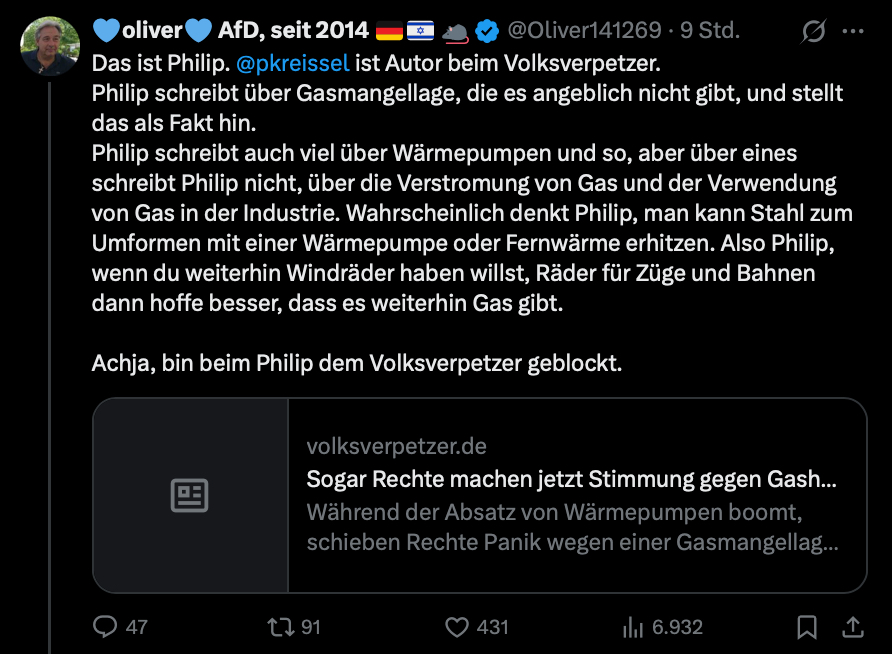The height and width of the screenshot is (654, 892).
Task: Click the 'Achja, bin beim Philip' text line
Action: point(357,363)
